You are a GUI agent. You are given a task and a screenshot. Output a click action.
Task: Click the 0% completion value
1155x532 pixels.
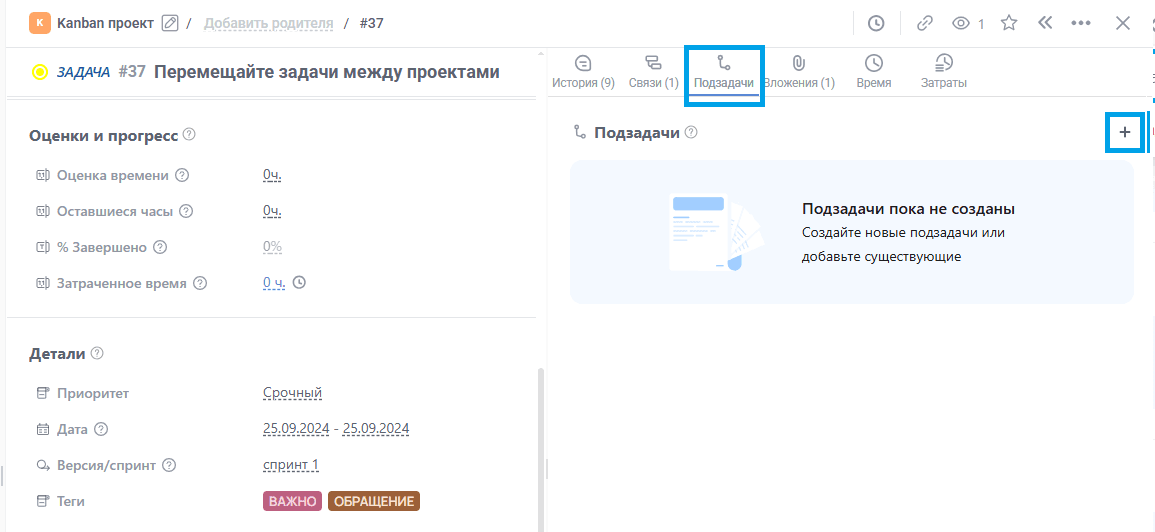(273, 247)
